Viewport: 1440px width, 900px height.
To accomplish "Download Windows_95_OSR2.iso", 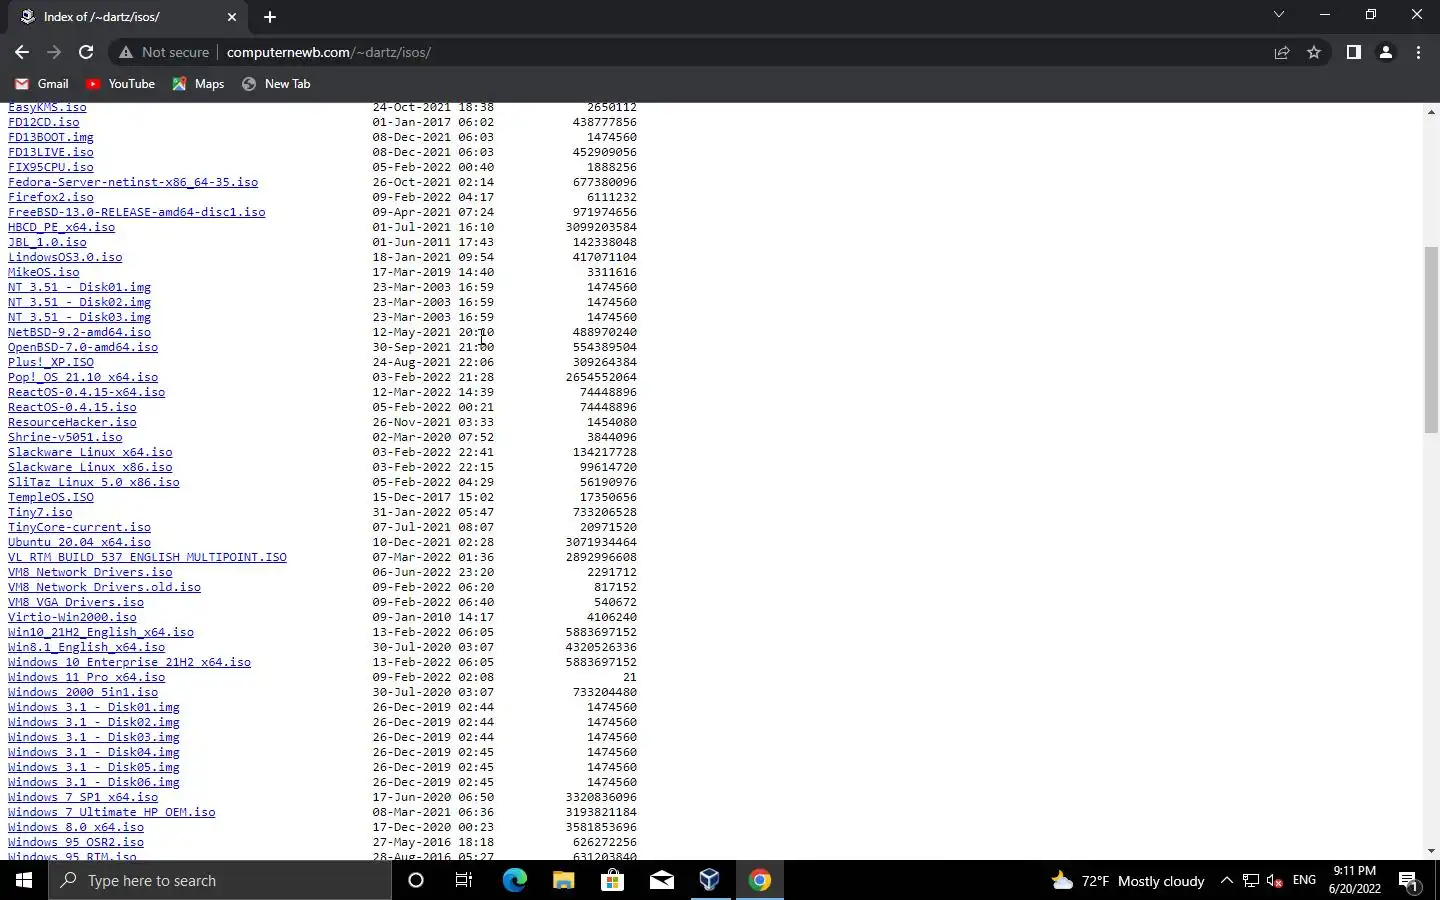I will [x=76, y=842].
